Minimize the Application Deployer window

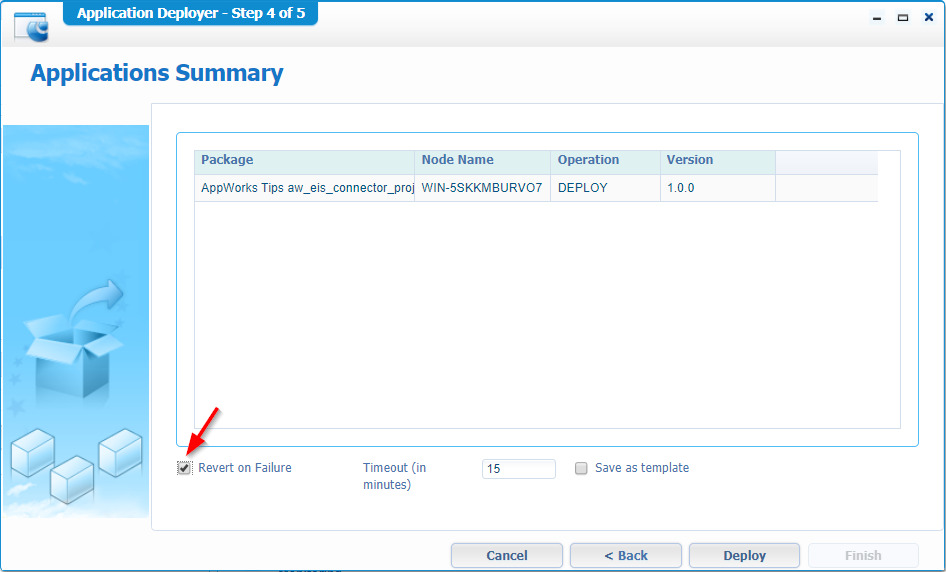[x=877, y=18]
